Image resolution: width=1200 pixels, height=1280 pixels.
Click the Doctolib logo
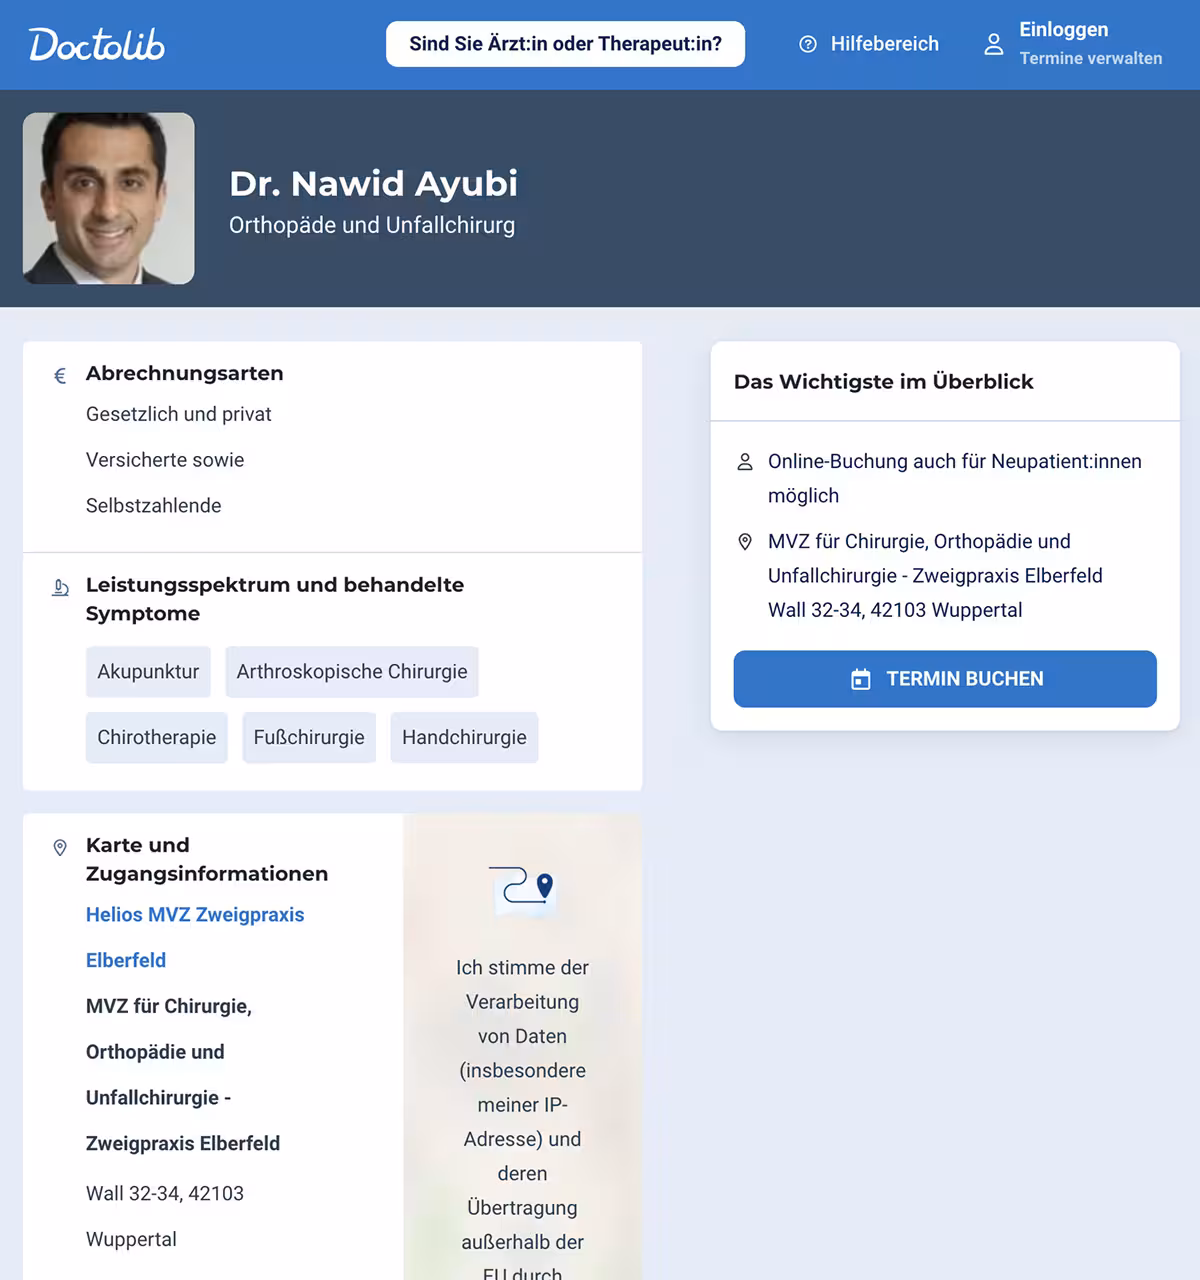pyautogui.click(x=97, y=44)
